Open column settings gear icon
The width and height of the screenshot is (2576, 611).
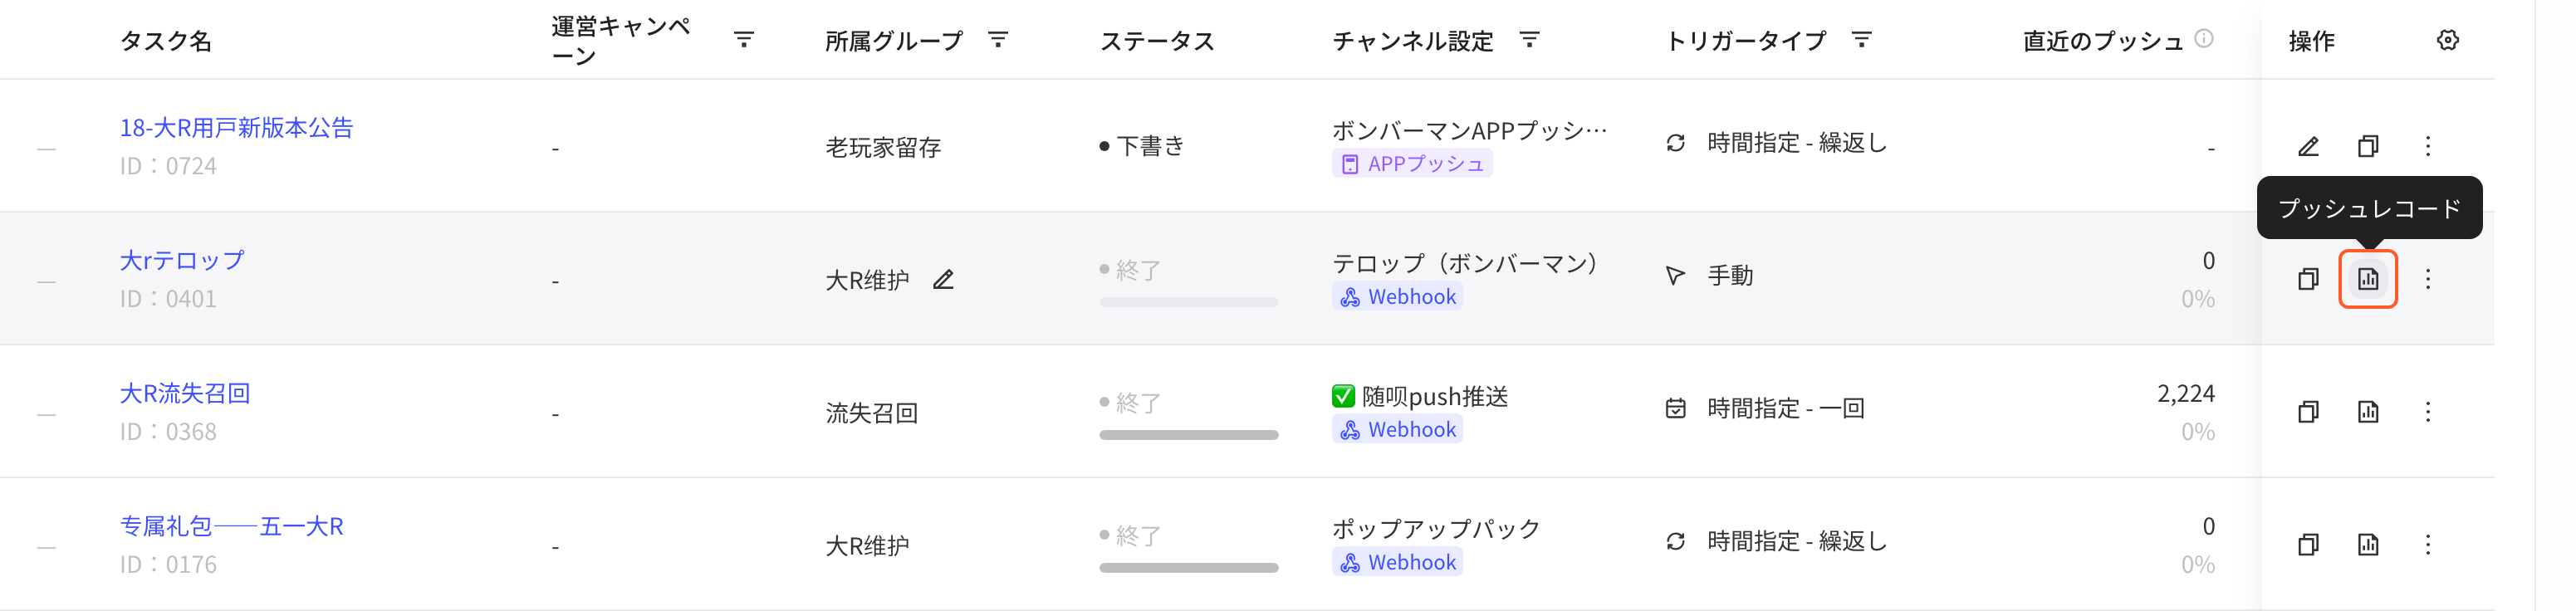pyautogui.click(x=2447, y=40)
